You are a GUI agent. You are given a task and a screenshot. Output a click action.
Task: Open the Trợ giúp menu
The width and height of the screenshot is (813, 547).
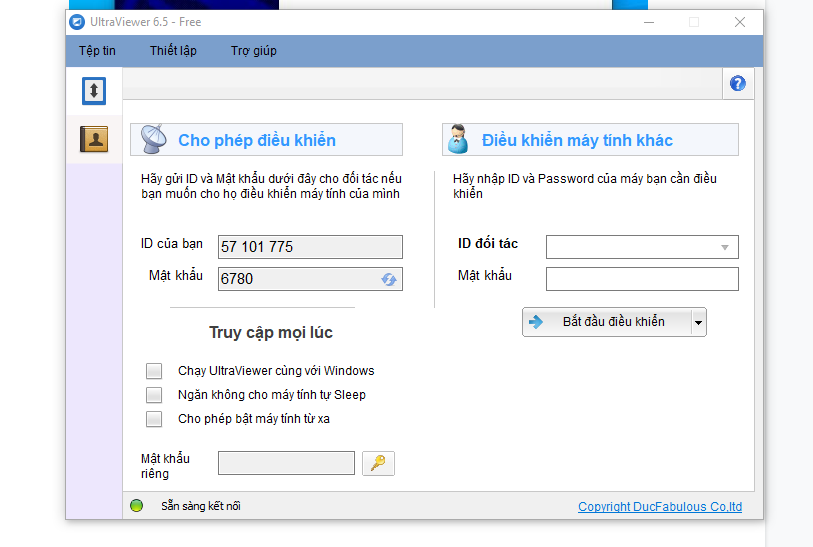coord(254,51)
